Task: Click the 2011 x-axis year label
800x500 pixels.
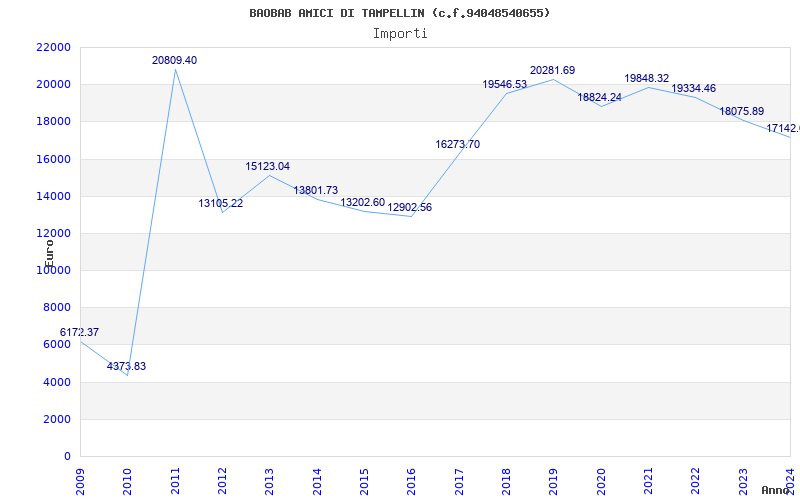Action: click(175, 482)
